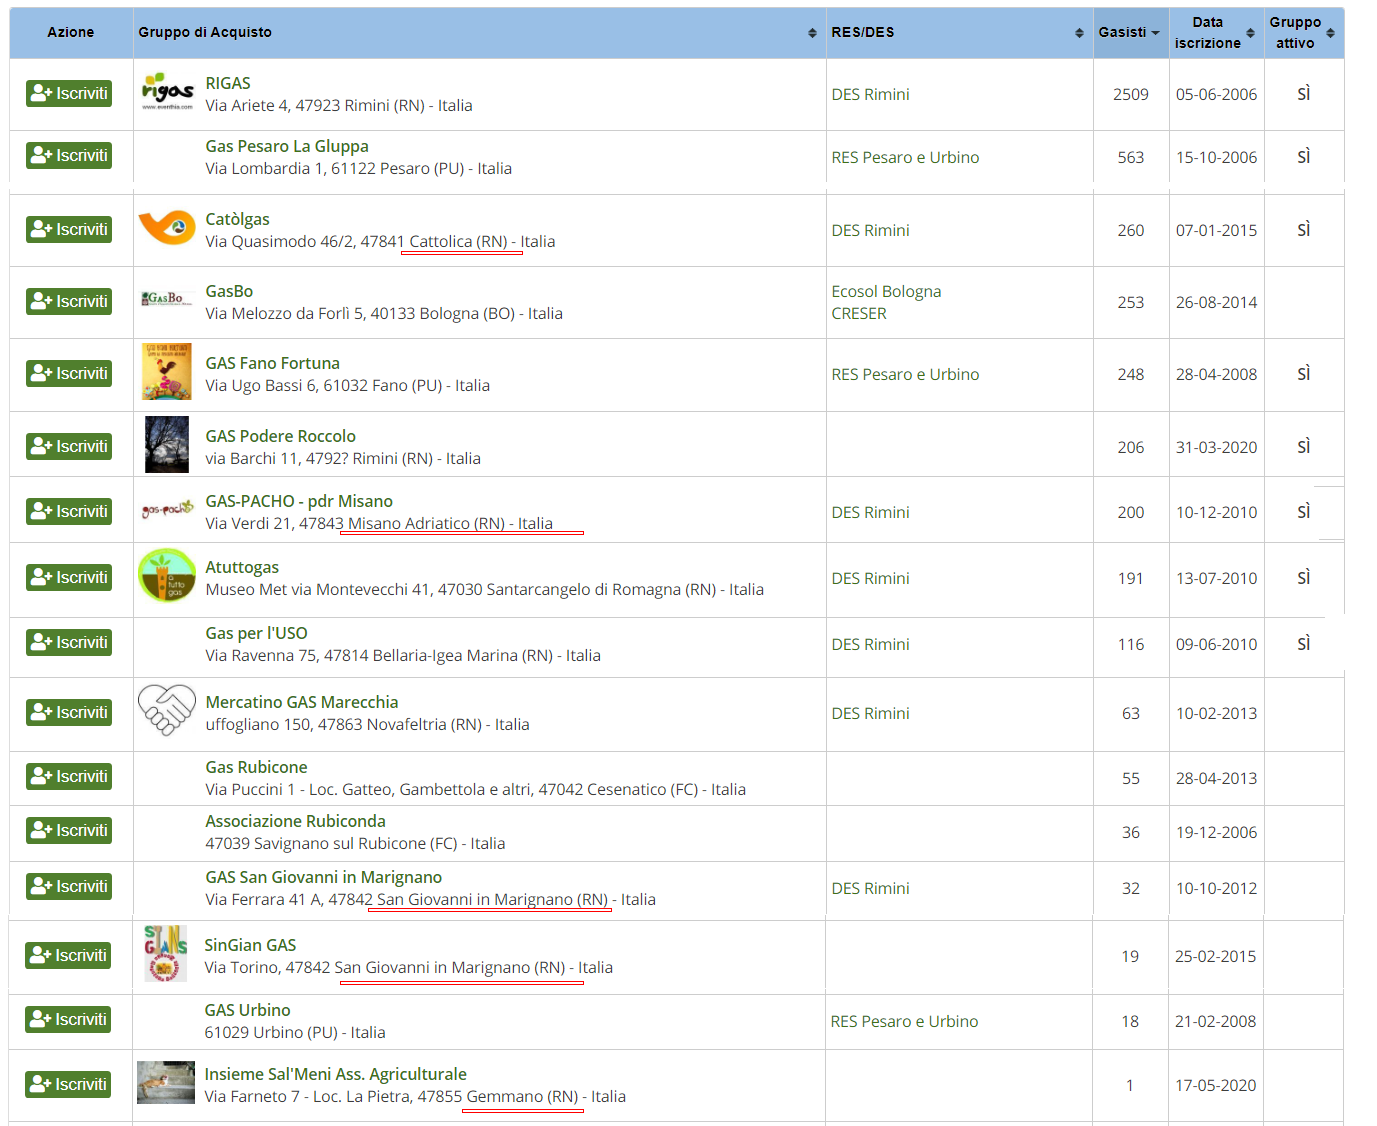
Task: Click the Mercatino GAS Marecchia handshake icon
Action: [167, 709]
